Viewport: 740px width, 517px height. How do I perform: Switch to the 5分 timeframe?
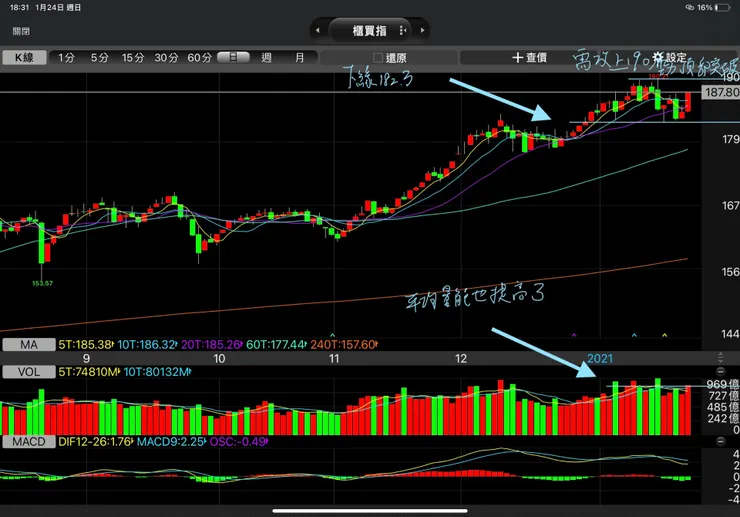[x=100, y=58]
